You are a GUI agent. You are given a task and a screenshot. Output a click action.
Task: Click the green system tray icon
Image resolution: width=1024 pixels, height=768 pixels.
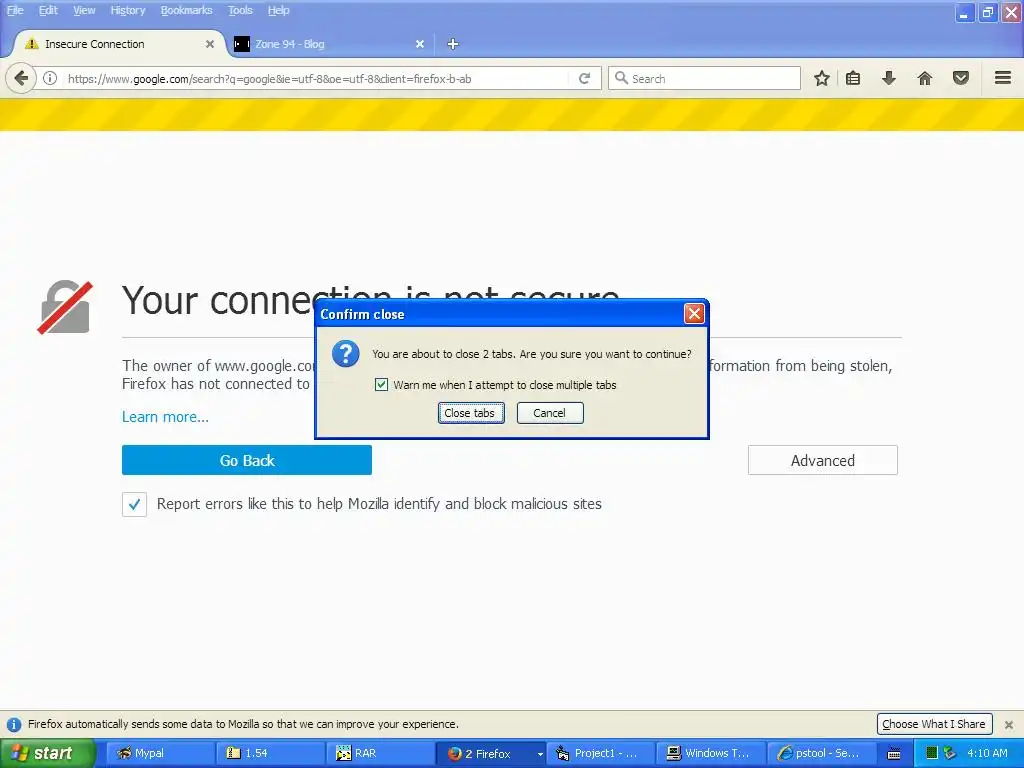tap(932, 753)
